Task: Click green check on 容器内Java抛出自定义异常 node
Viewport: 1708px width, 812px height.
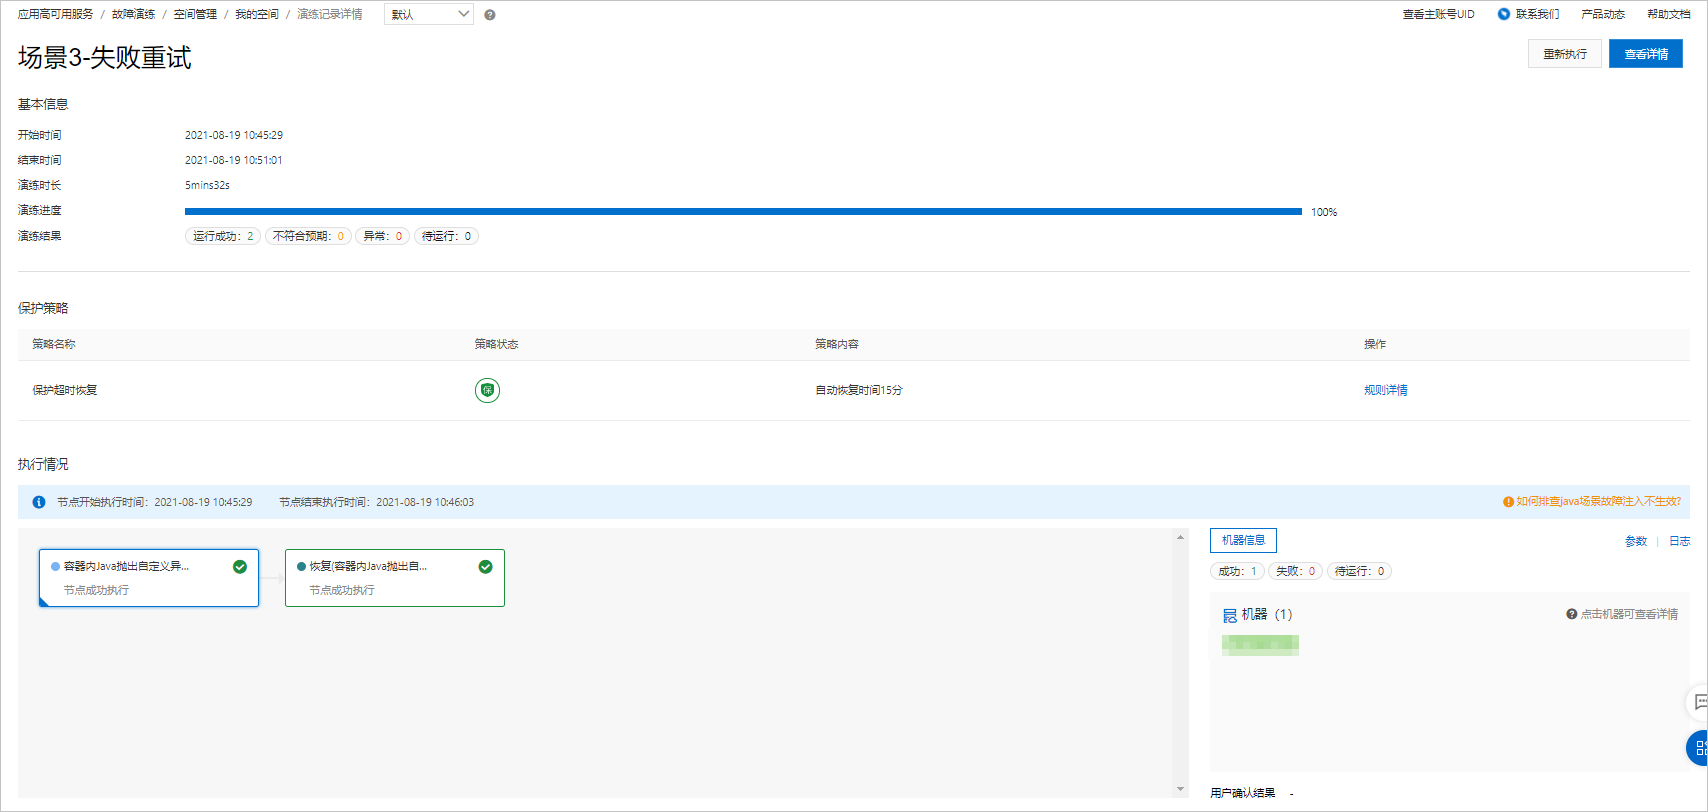Action: point(240,567)
